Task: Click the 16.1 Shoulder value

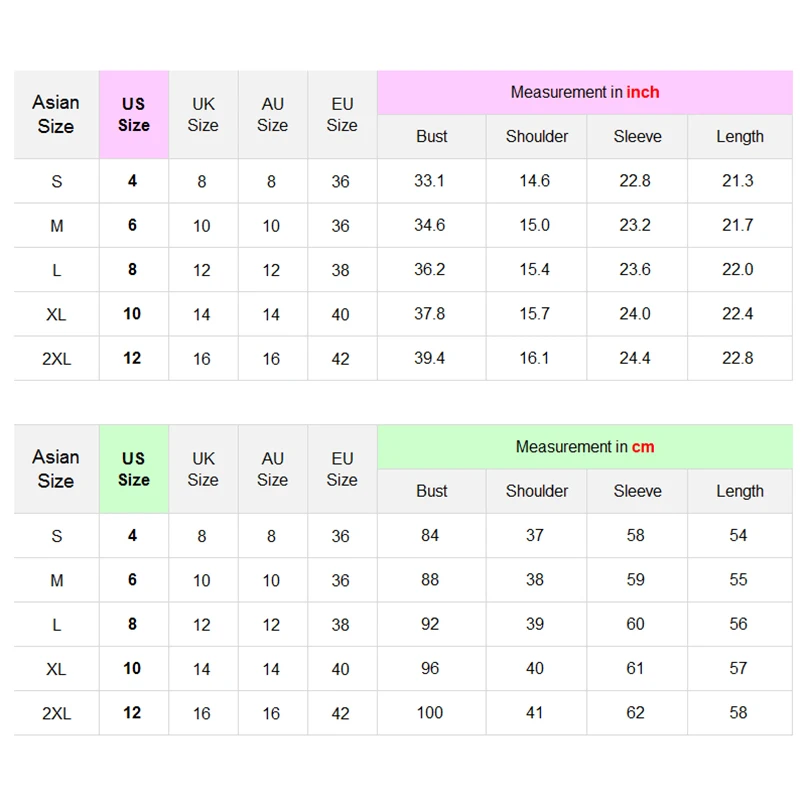Action: [x=535, y=358]
